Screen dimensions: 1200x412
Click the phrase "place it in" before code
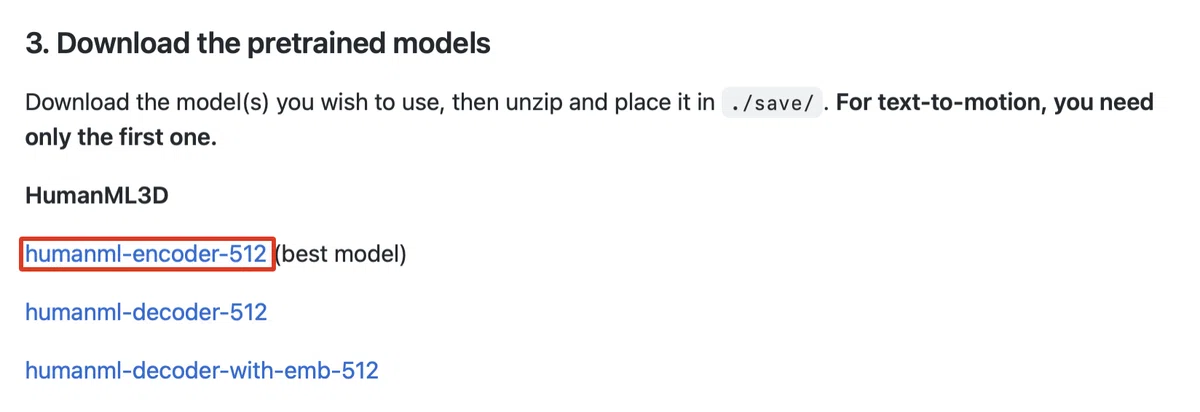(x=665, y=103)
